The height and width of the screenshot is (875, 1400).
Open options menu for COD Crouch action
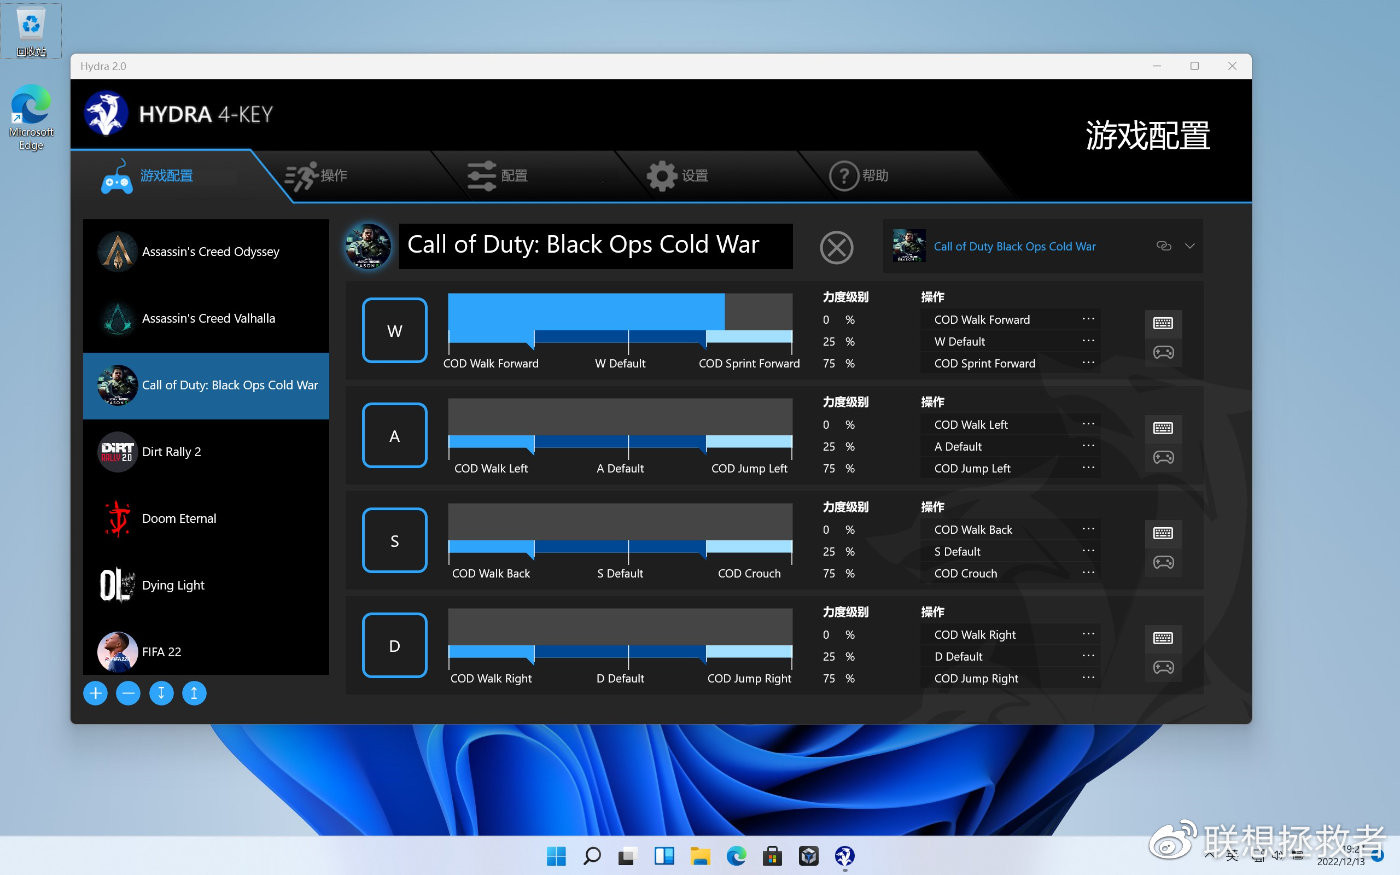point(1088,573)
